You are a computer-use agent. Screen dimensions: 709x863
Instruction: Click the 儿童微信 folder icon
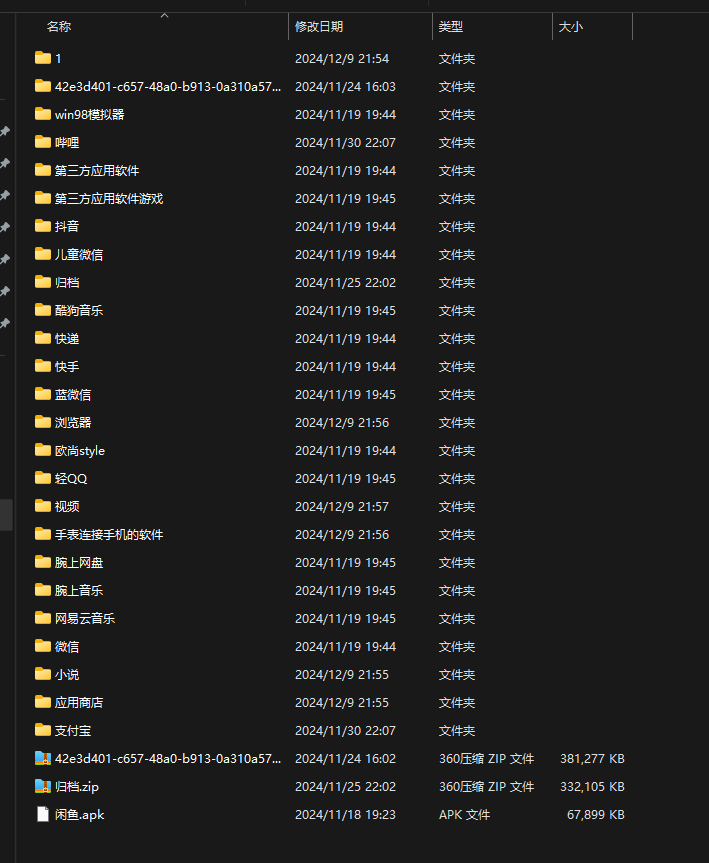click(42, 254)
